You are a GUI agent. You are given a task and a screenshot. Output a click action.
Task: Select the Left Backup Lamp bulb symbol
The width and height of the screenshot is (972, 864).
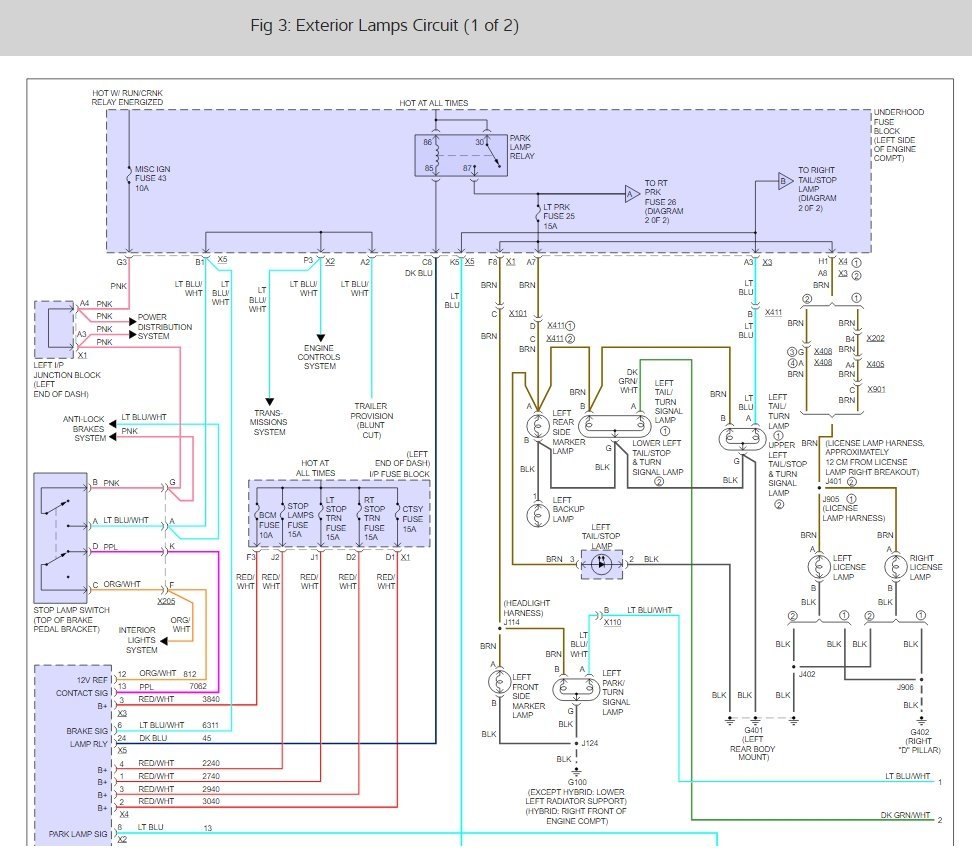537,514
